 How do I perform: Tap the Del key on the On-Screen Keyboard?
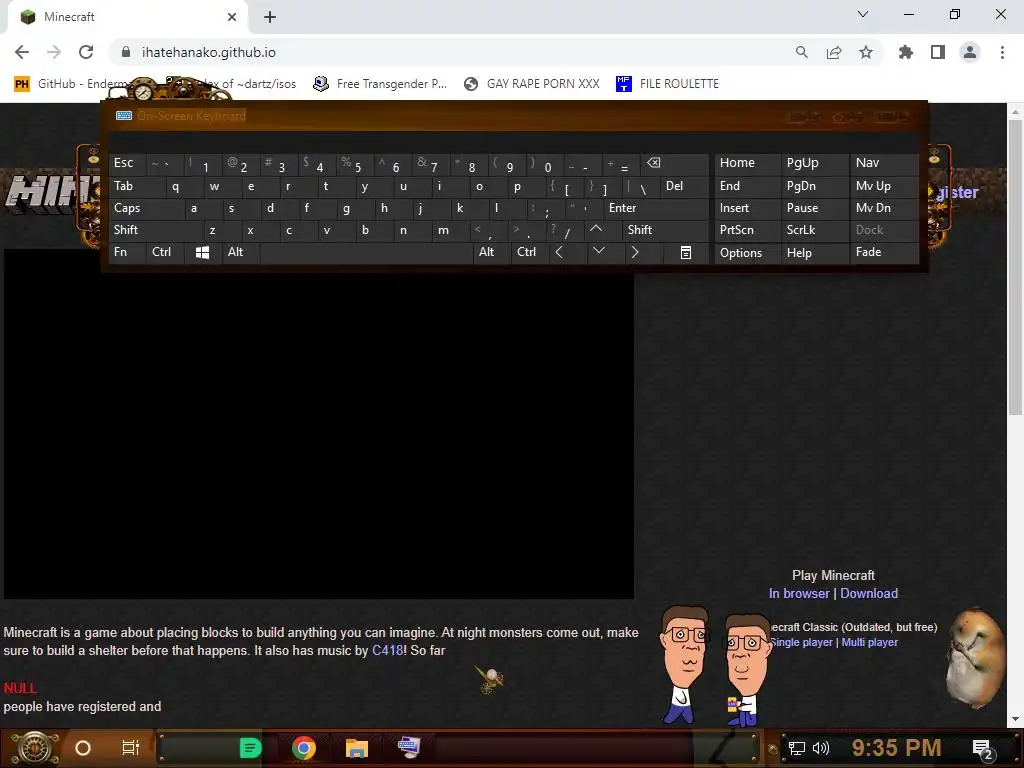coord(684,186)
